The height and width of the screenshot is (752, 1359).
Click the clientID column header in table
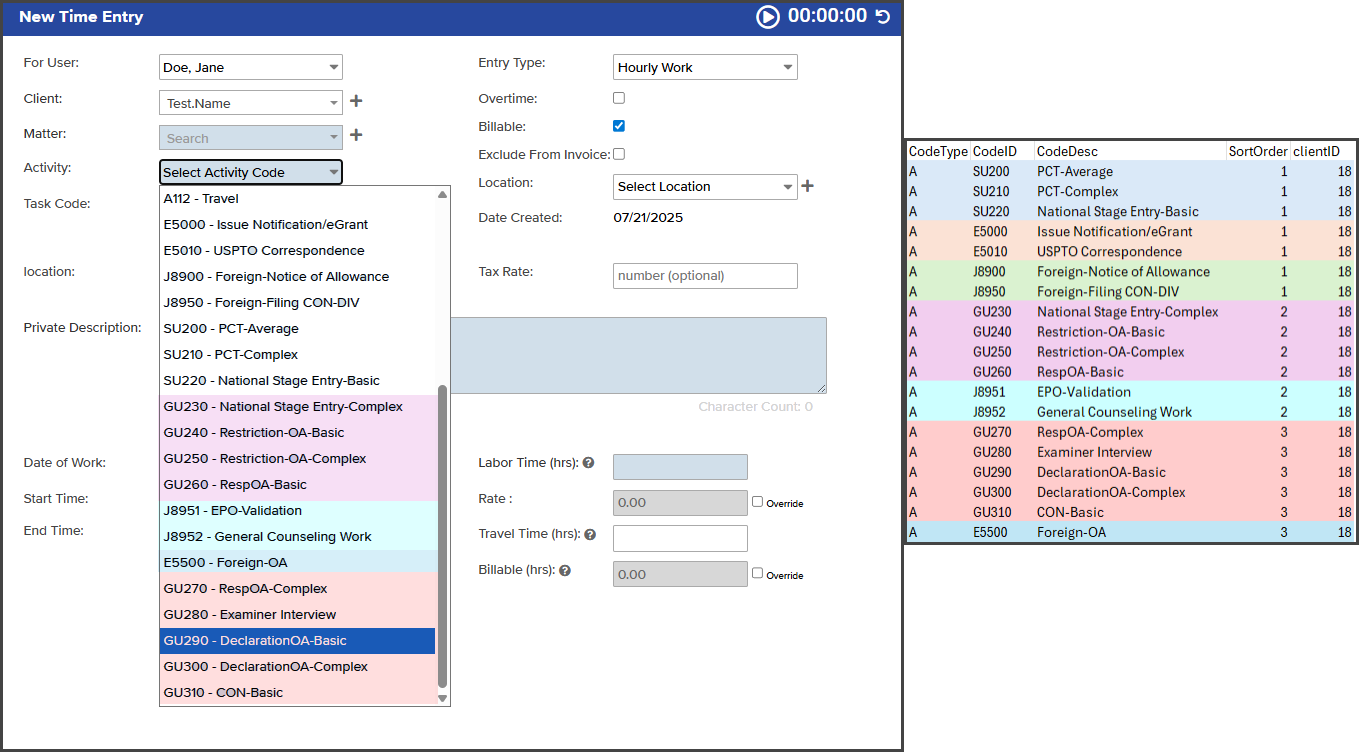[x=1315, y=151]
